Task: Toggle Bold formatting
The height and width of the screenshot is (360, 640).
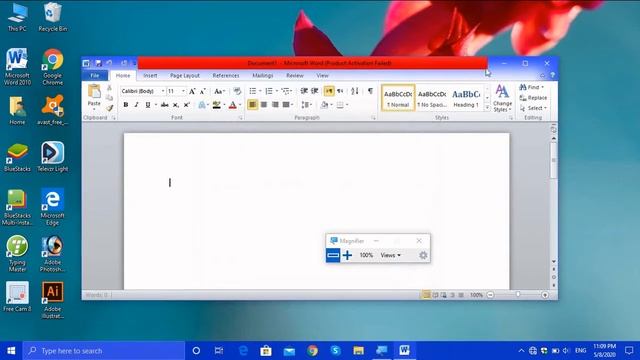Action: (126, 105)
